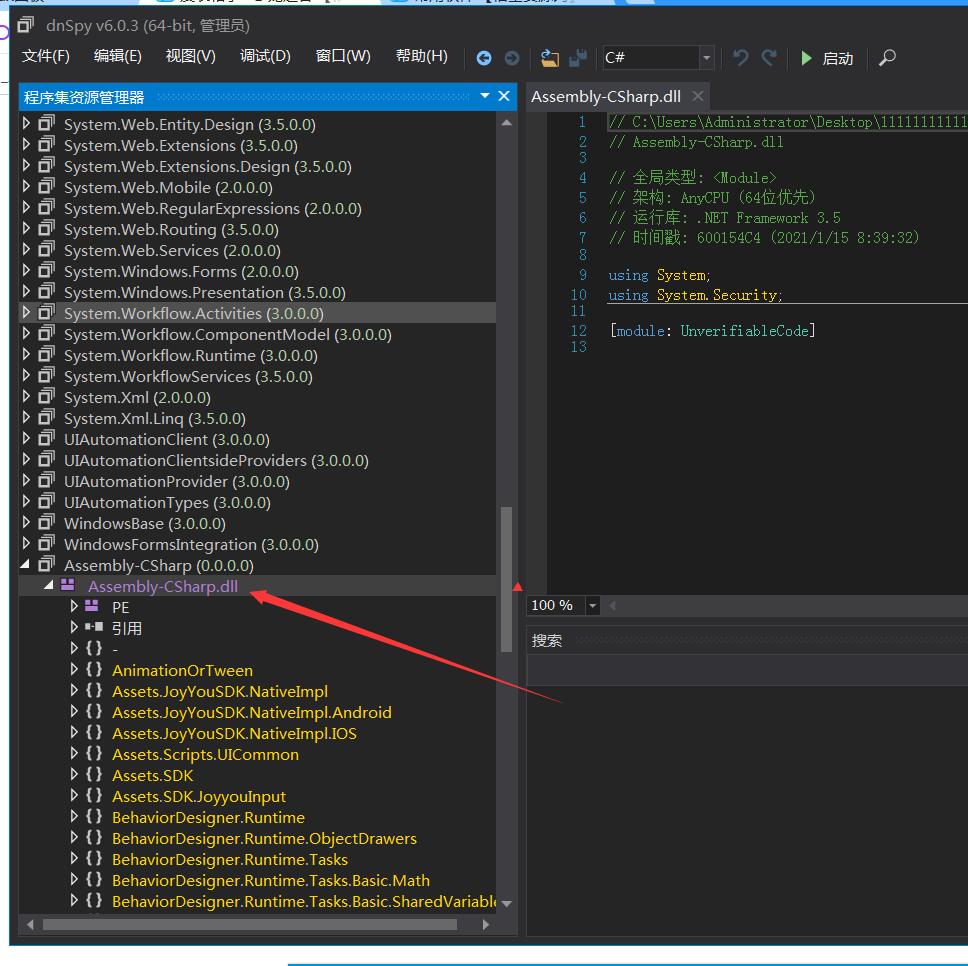Viewport: 968px width, 966px height.
Task: Open search with the magnifier icon
Action: [887, 58]
